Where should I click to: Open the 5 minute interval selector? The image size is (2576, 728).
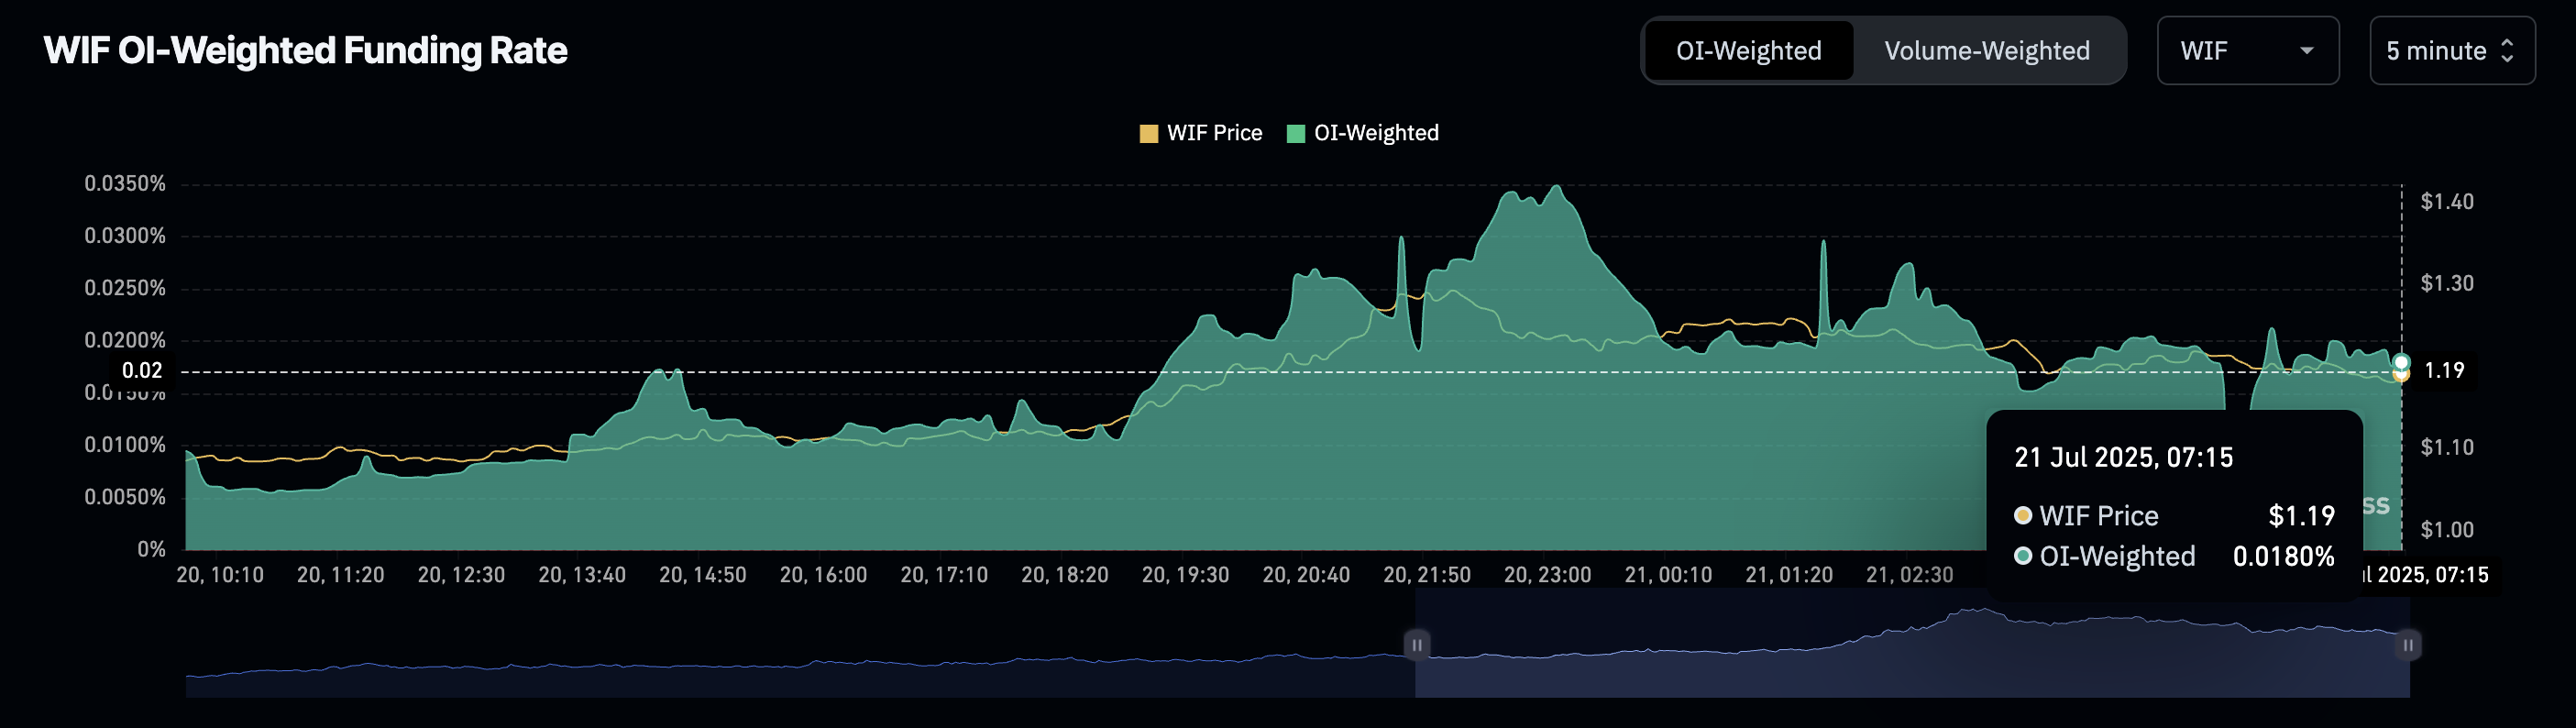[x=2450, y=51]
